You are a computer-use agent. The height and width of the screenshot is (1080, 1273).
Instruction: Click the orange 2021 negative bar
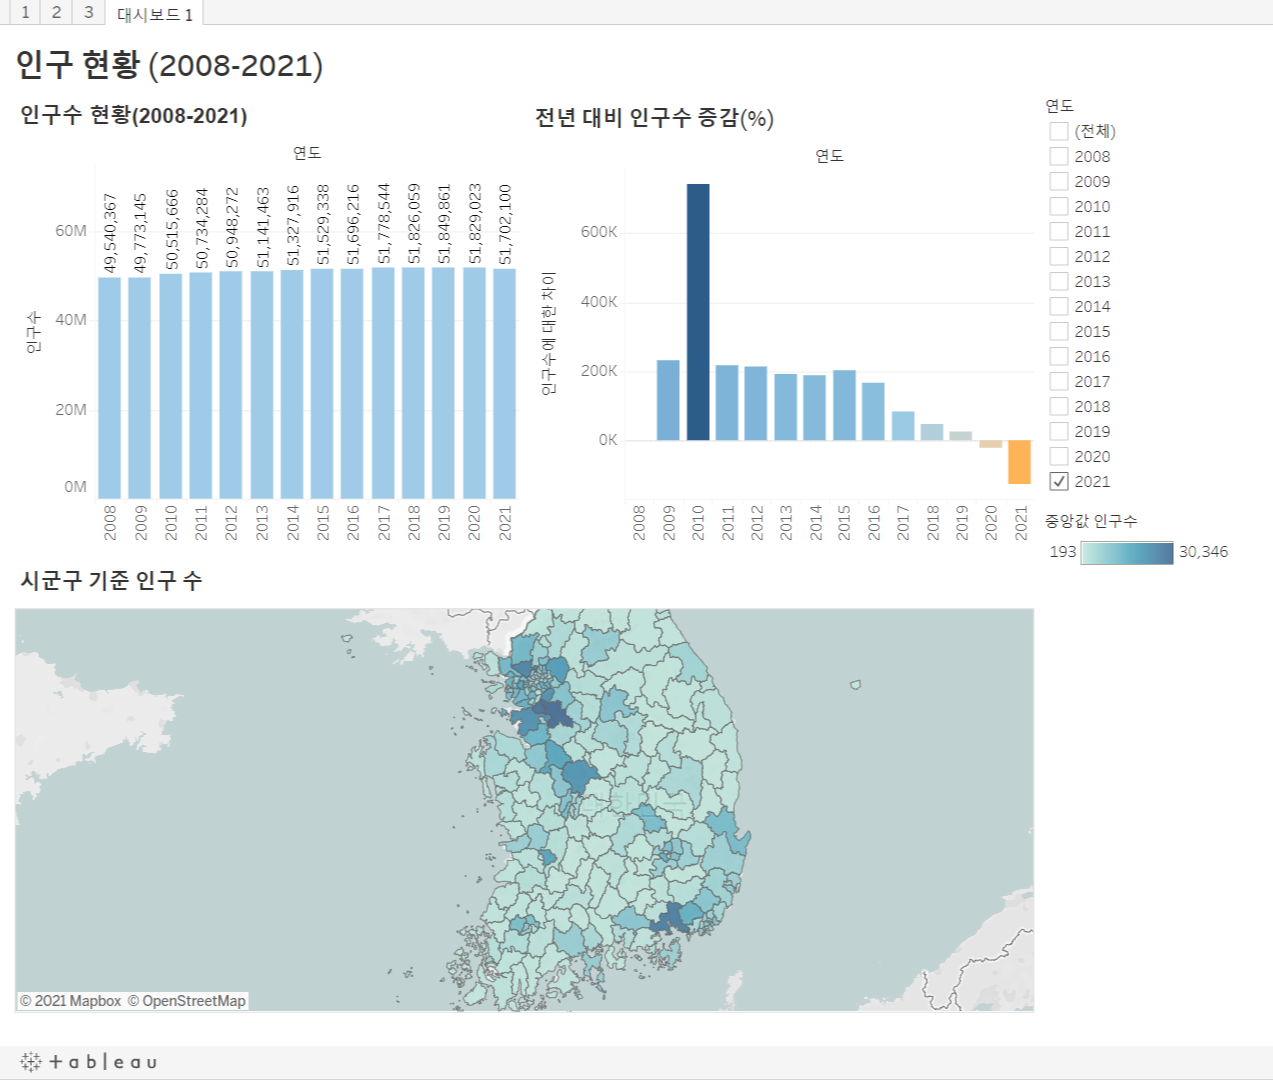(x=1019, y=462)
